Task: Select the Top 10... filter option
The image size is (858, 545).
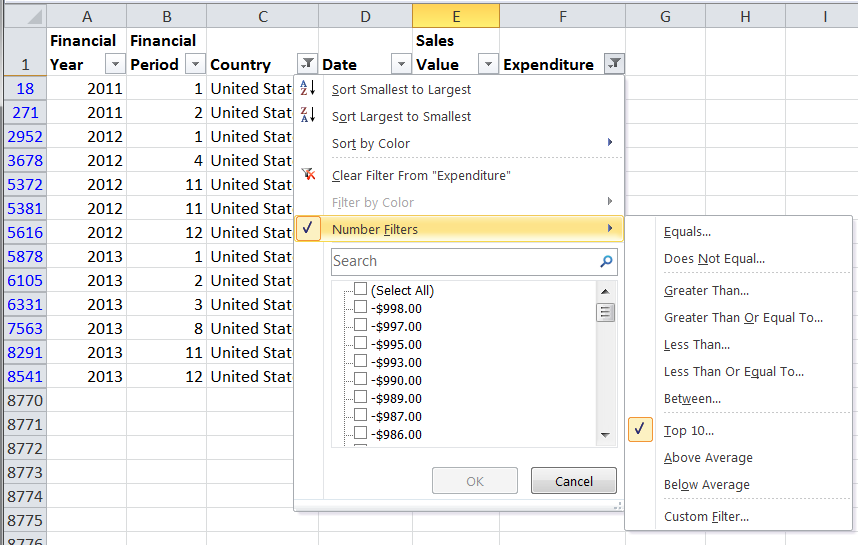Action: click(x=689, y=431)
